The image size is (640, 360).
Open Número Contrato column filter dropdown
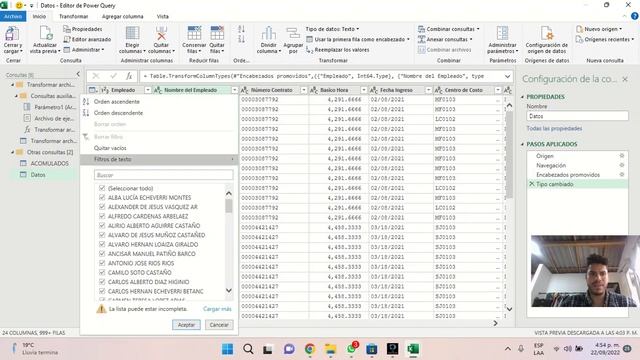304,90
